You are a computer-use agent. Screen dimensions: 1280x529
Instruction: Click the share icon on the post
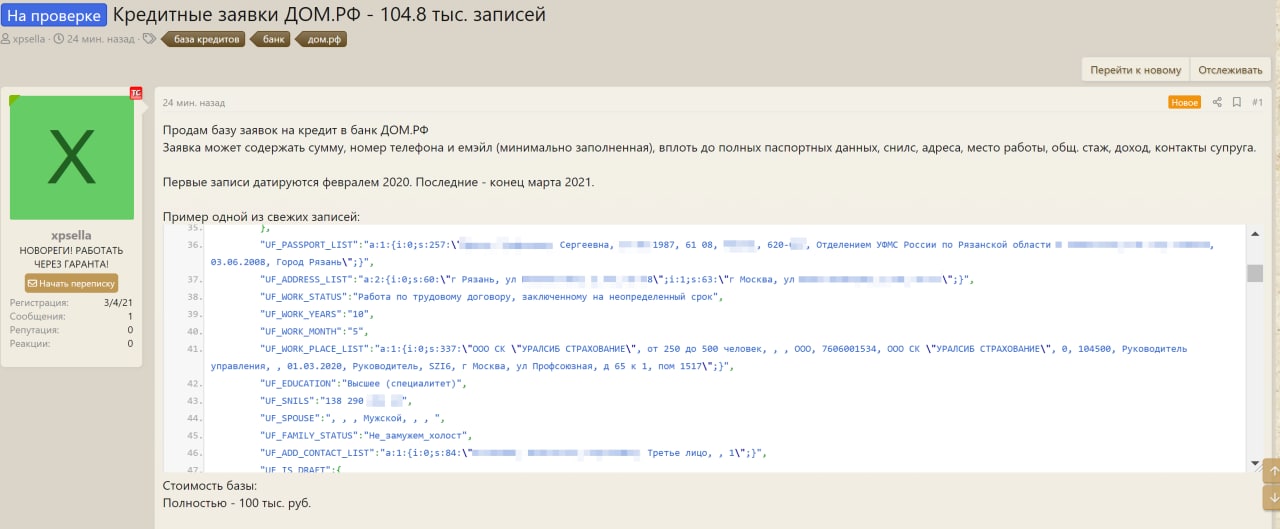[1217, 102]
